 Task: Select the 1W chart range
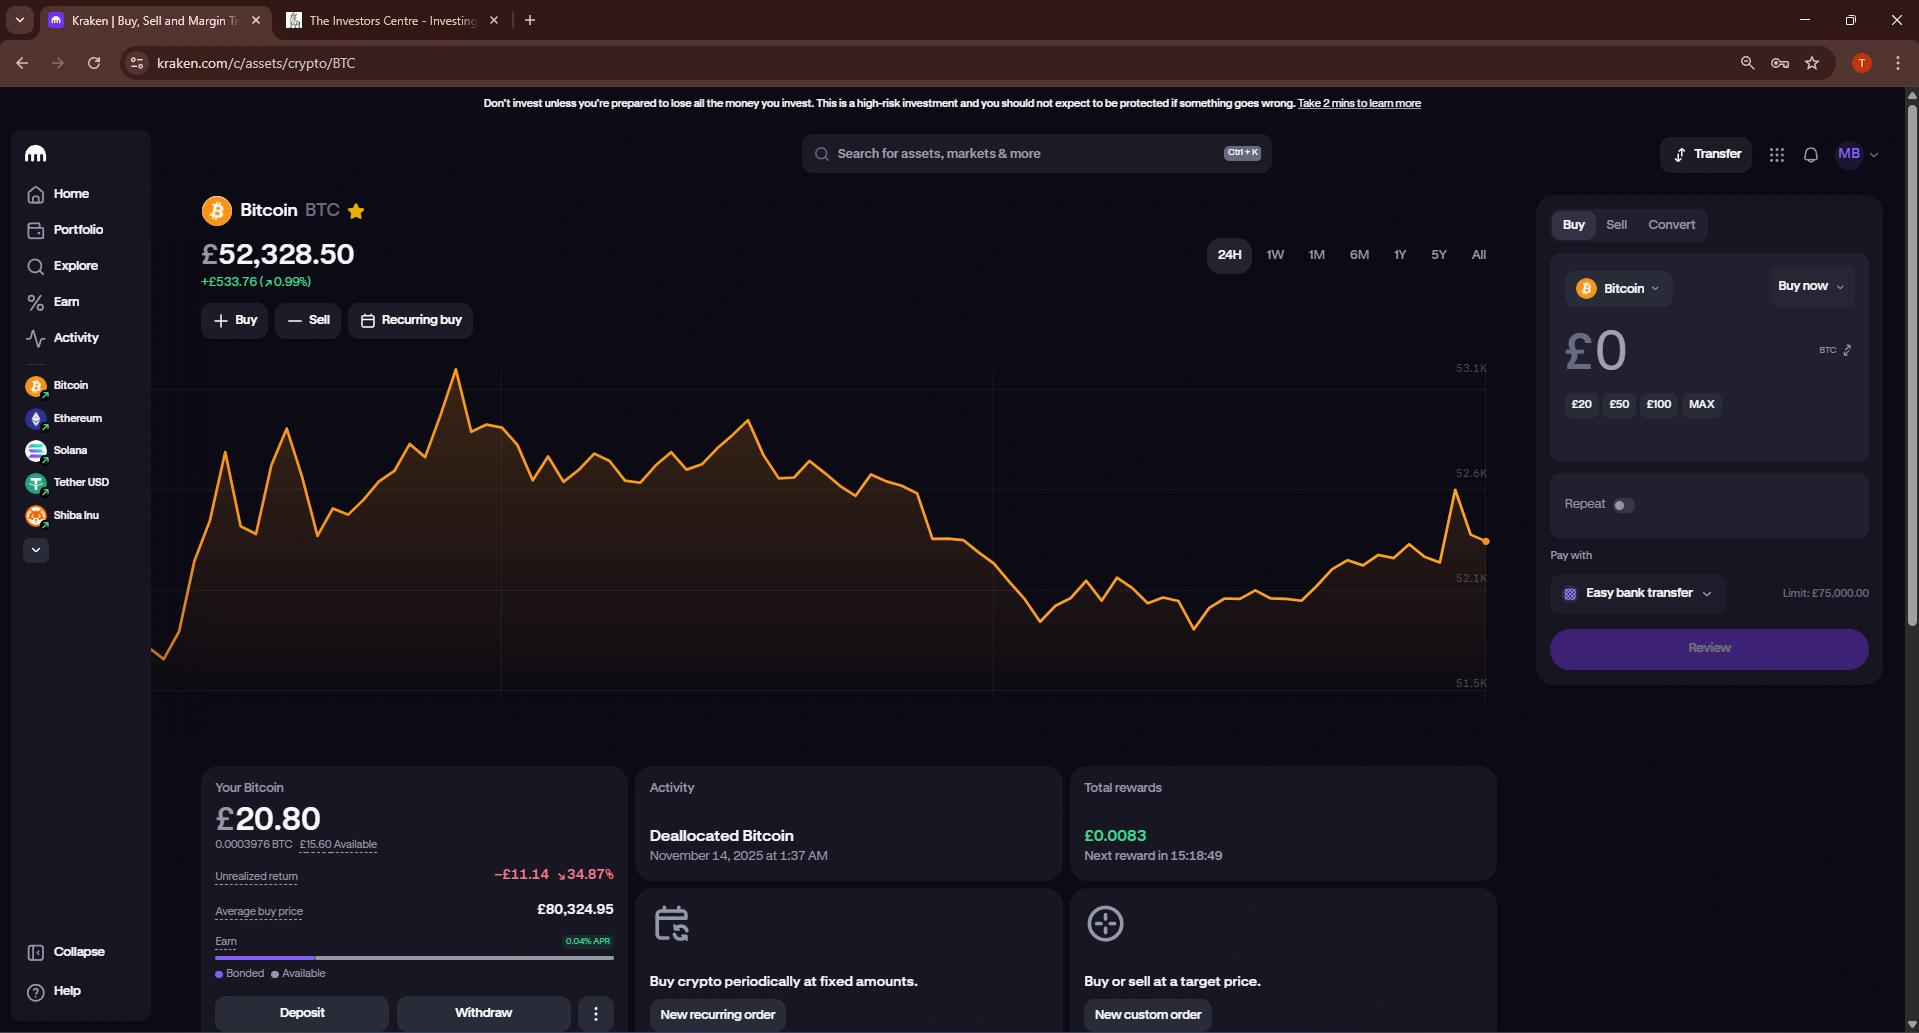[1275, 255]
